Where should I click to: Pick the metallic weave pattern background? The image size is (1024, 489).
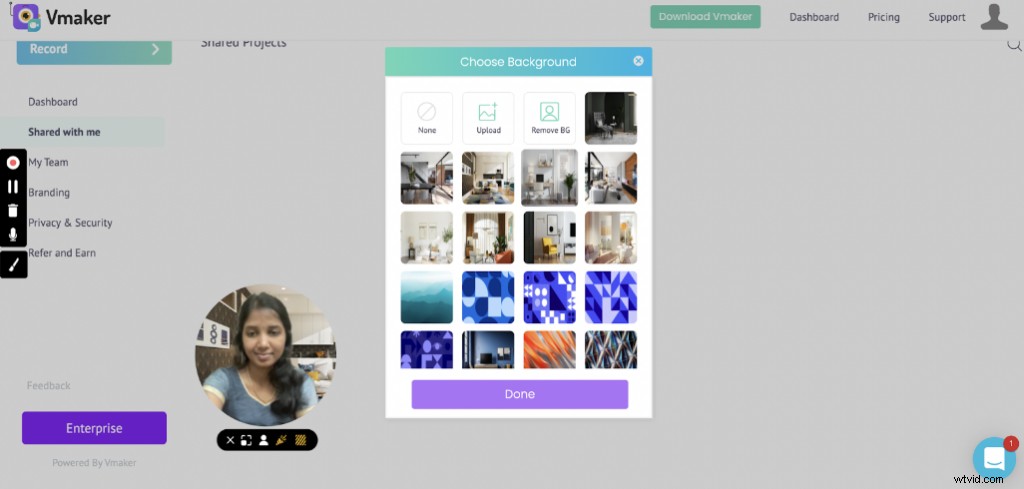click(x=611, y=349)
